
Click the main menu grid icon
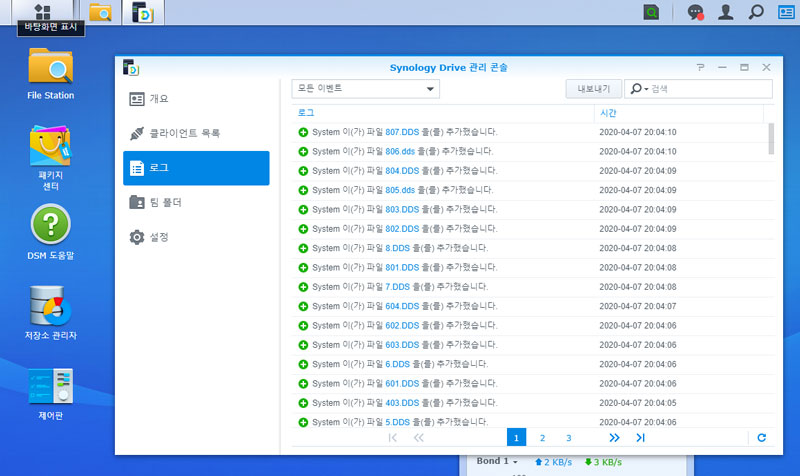tap(42, 12)
